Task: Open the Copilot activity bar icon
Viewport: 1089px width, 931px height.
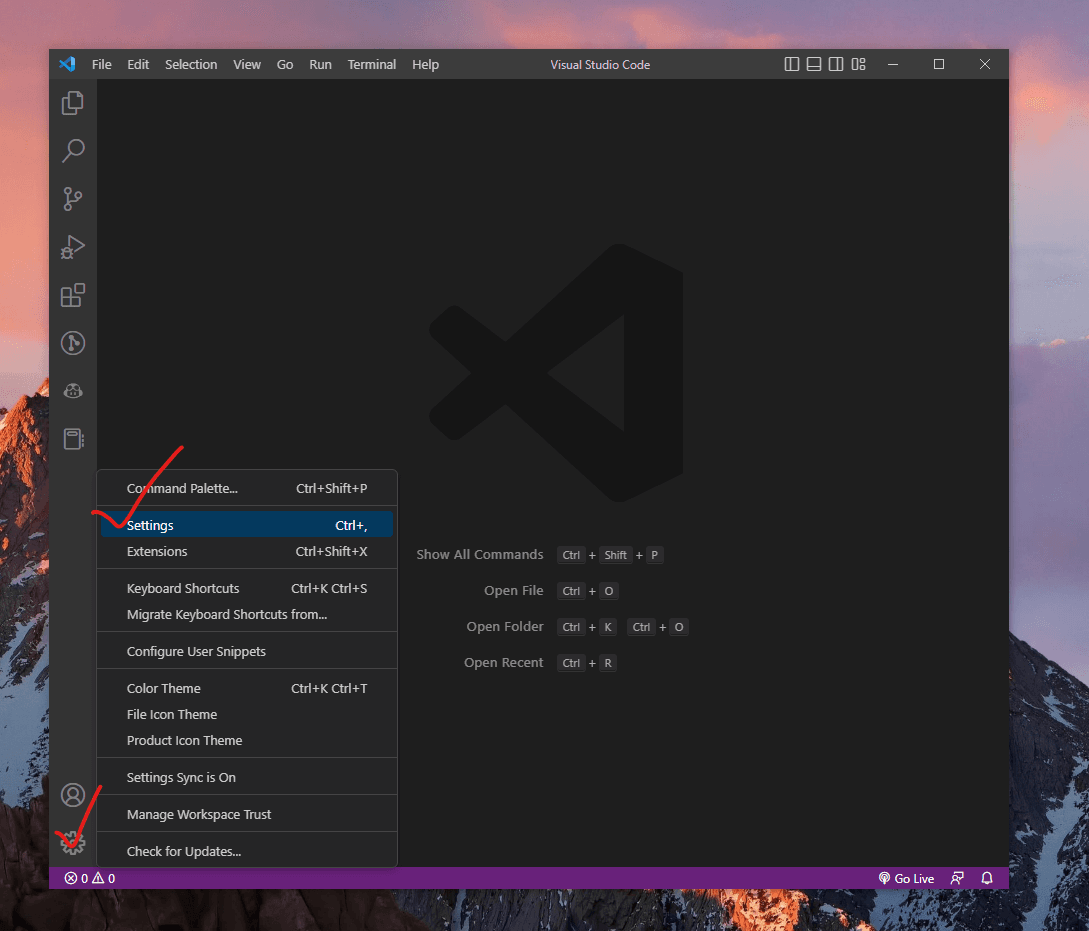Action: (x=73, y=392)
